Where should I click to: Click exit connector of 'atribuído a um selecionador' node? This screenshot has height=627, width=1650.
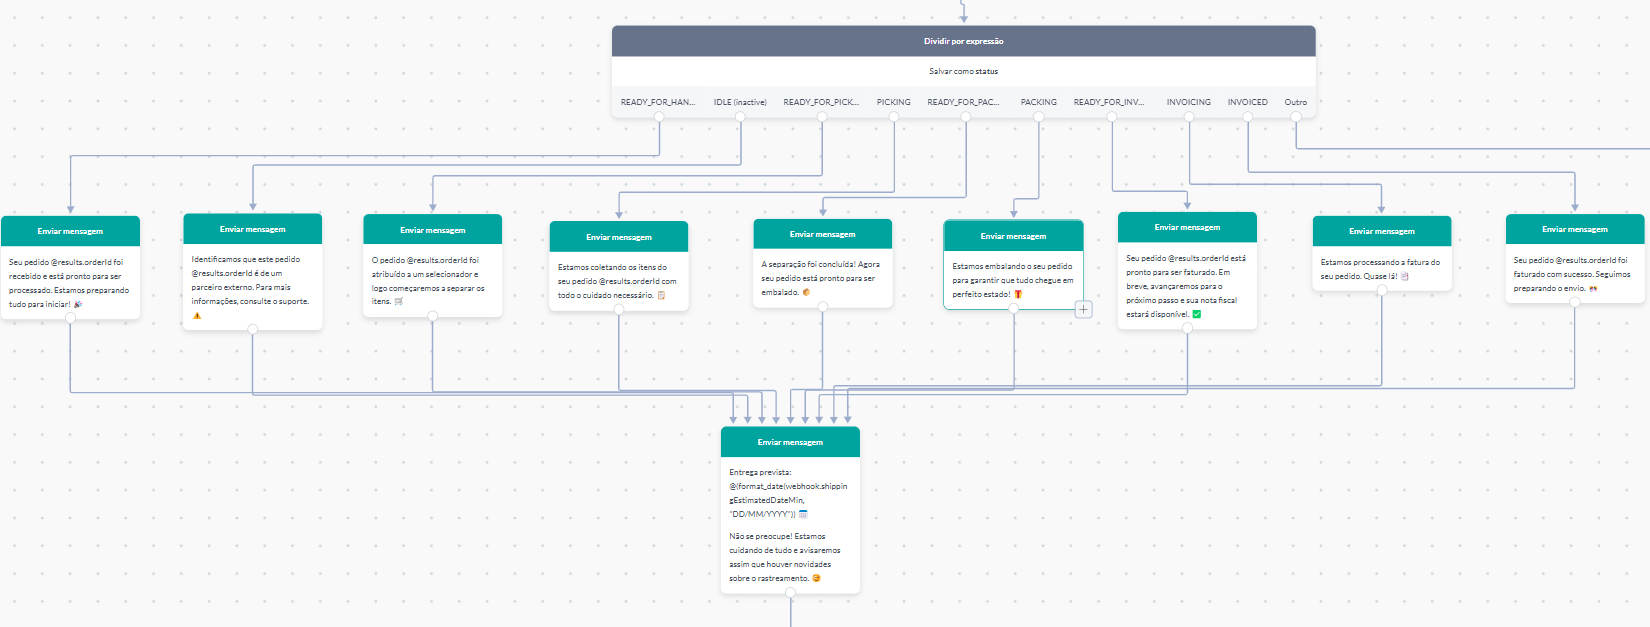point(432,316)
